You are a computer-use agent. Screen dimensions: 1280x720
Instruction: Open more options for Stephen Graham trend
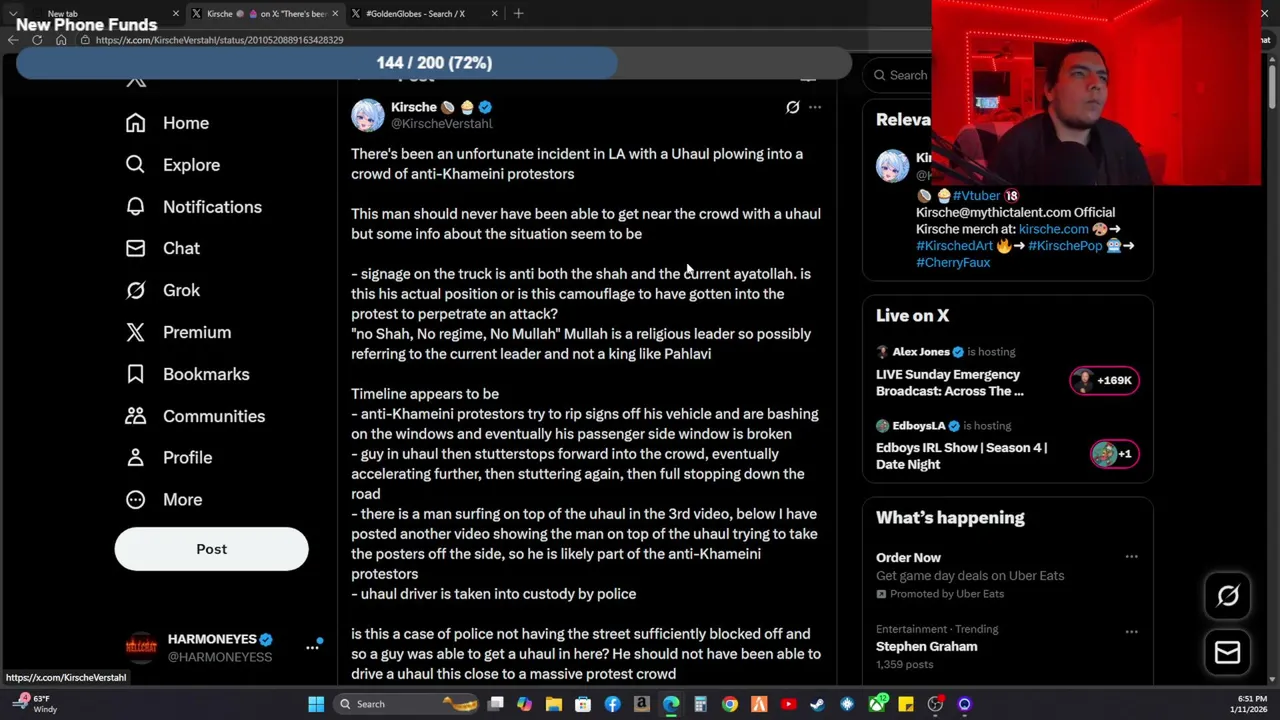[x=1131, y=632]
